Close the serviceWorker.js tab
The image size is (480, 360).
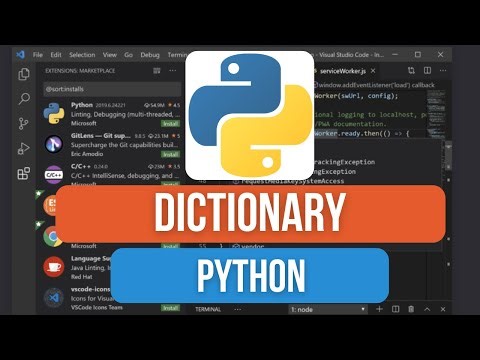click(x=373, y=71)
